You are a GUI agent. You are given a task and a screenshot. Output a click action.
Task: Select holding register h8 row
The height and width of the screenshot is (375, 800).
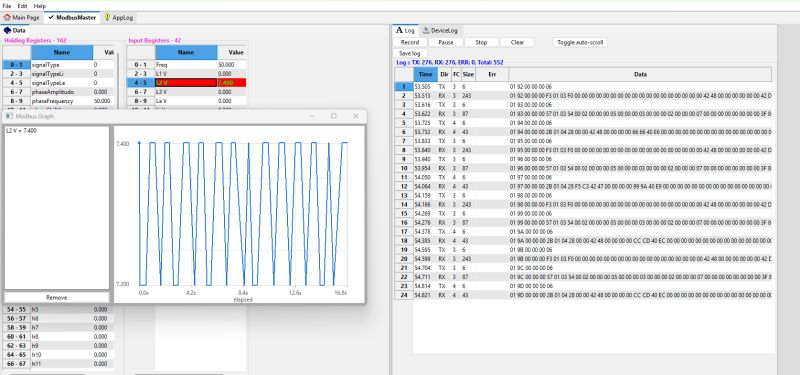pos(58,336)
